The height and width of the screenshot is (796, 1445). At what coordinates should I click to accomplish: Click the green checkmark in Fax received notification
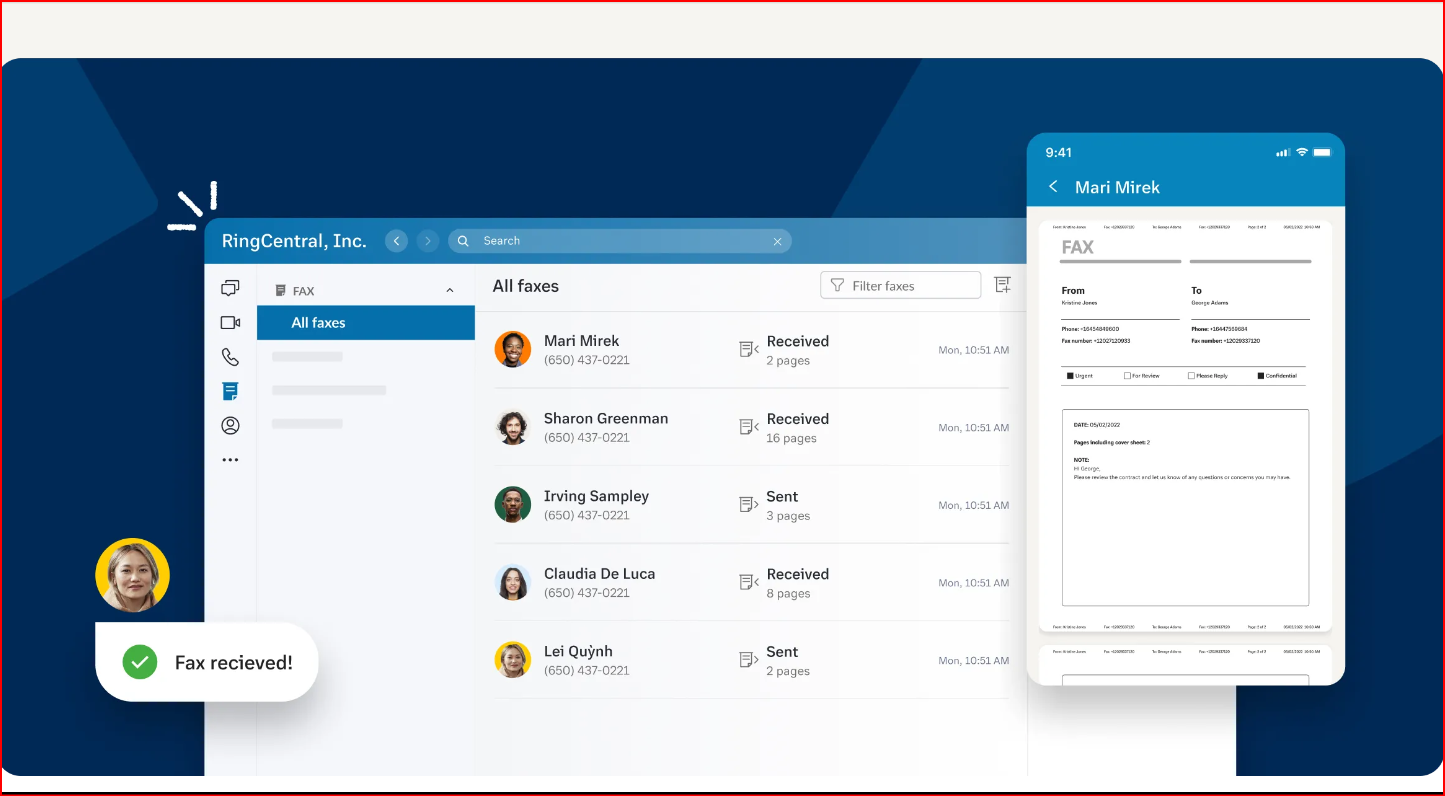click(140, 662)
